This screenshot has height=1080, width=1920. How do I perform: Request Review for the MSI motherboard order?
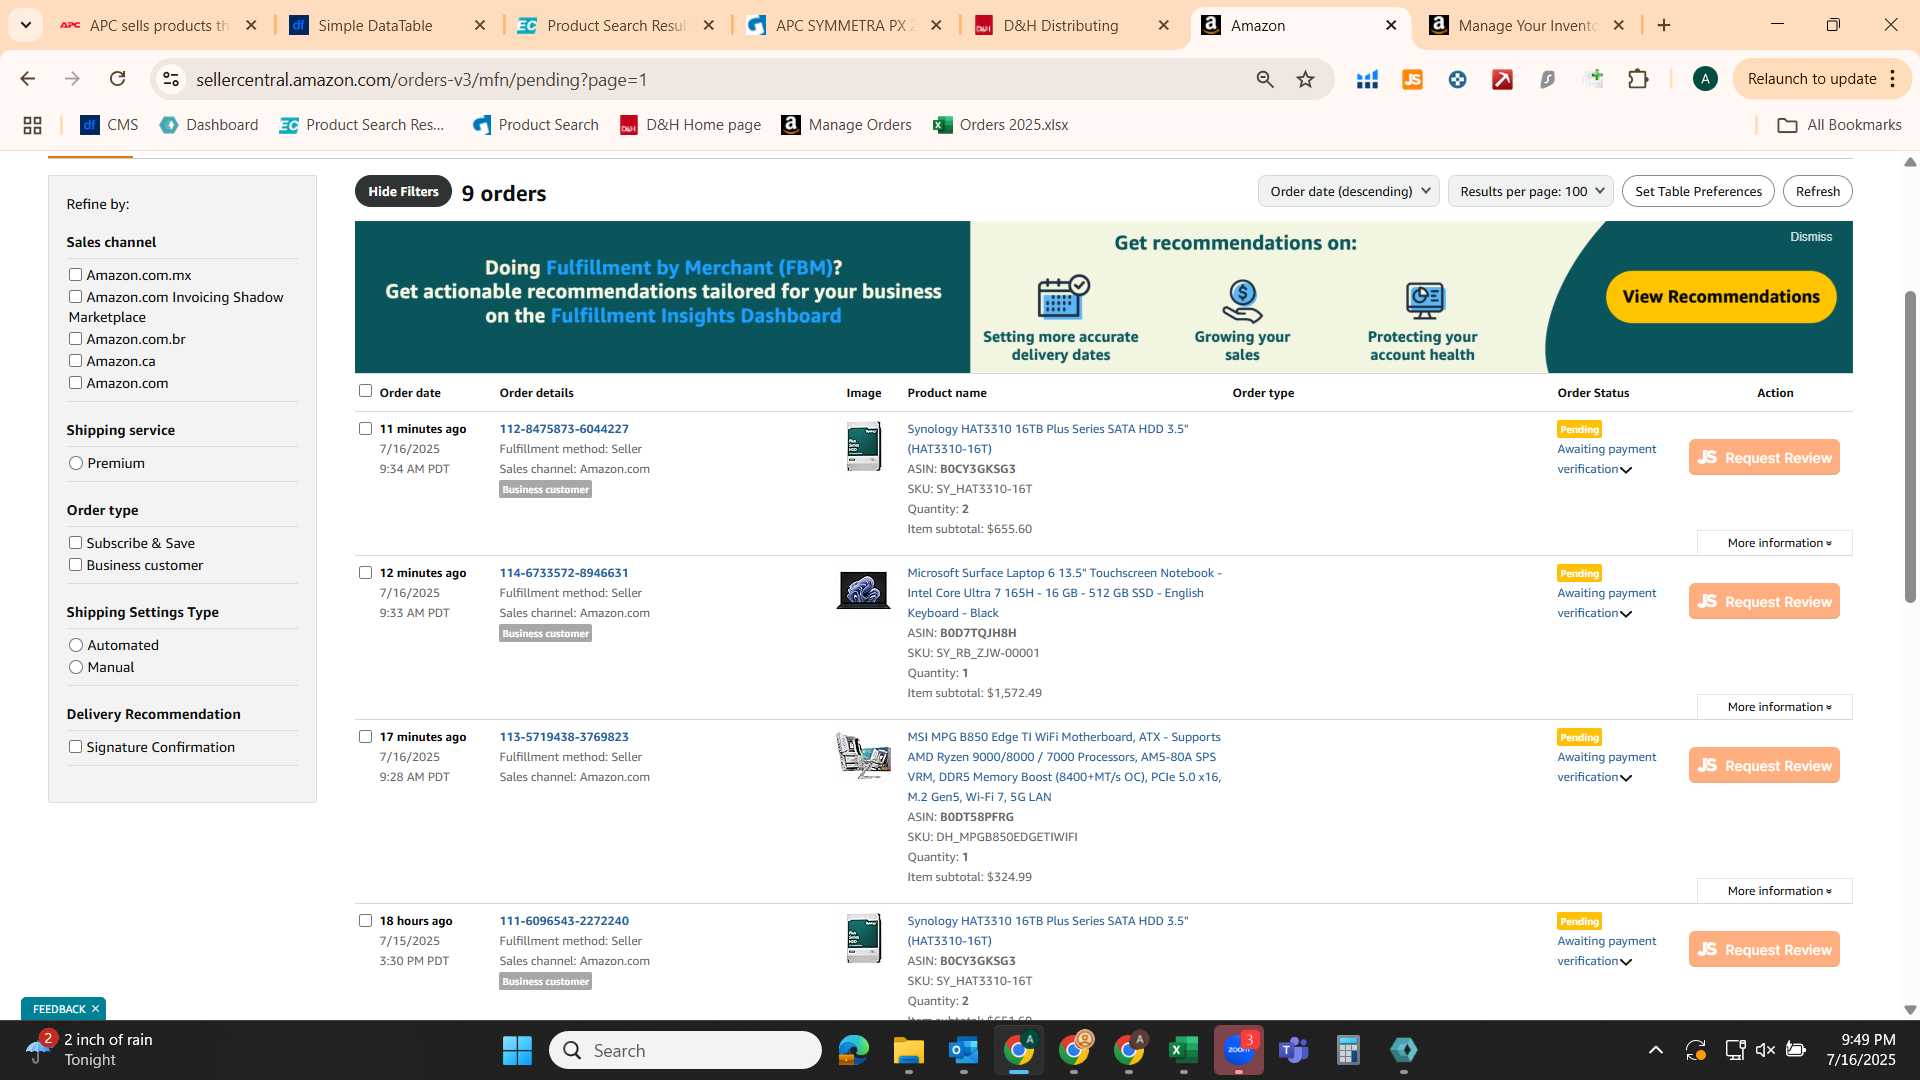1764,765
